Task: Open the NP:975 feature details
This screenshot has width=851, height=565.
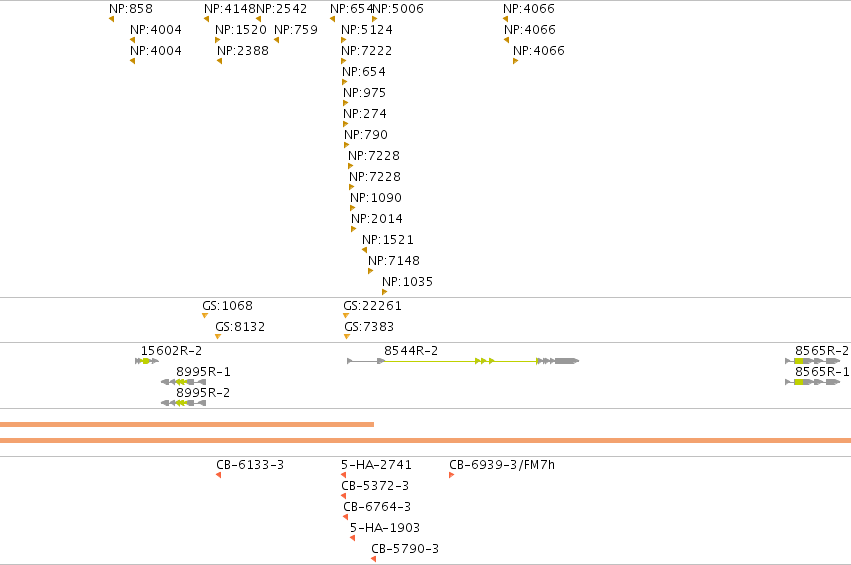Action: pyautogui.click(x=364, y=93)
